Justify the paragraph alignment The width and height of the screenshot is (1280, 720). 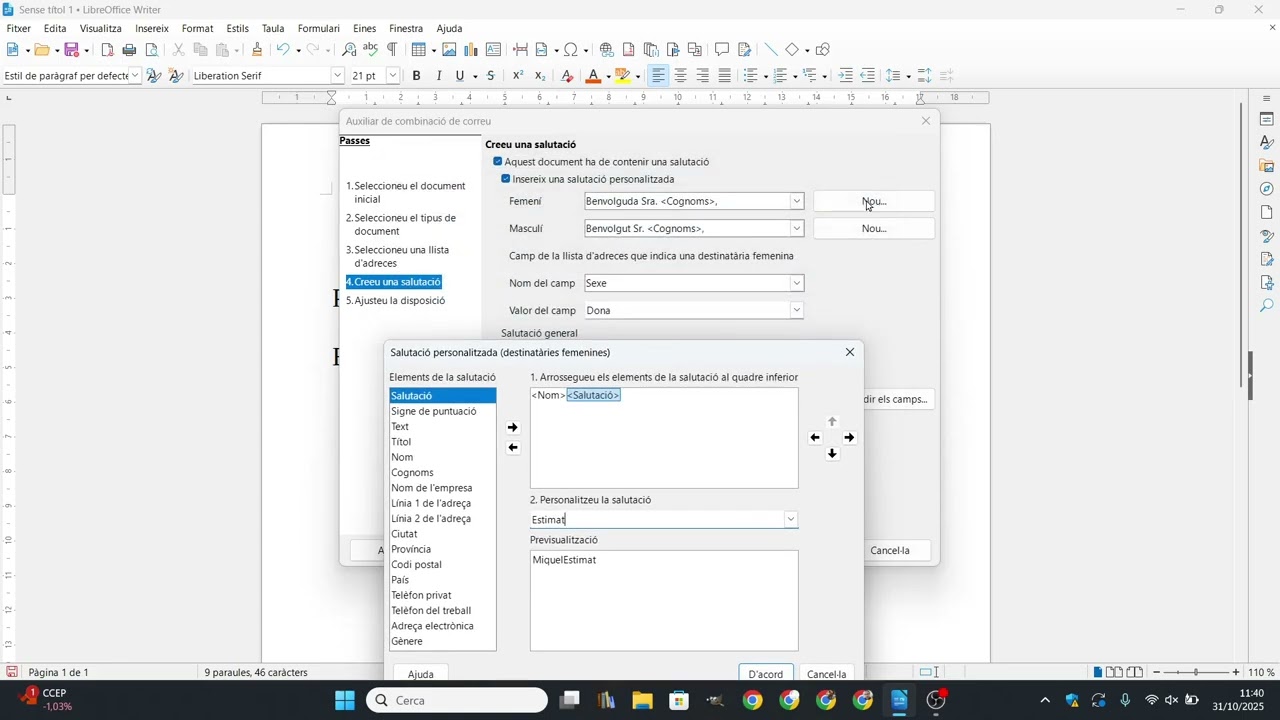pyautogui.click(x=725, y=76)
